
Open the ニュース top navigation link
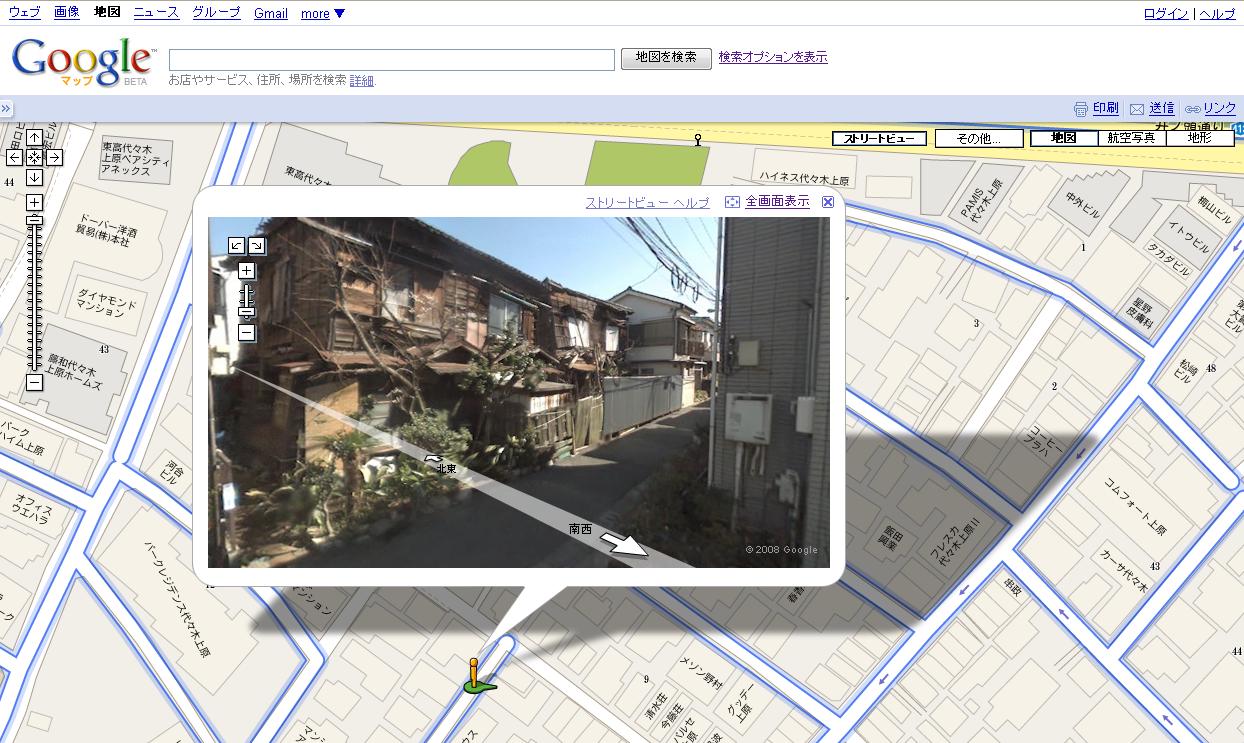coord(156,13)
